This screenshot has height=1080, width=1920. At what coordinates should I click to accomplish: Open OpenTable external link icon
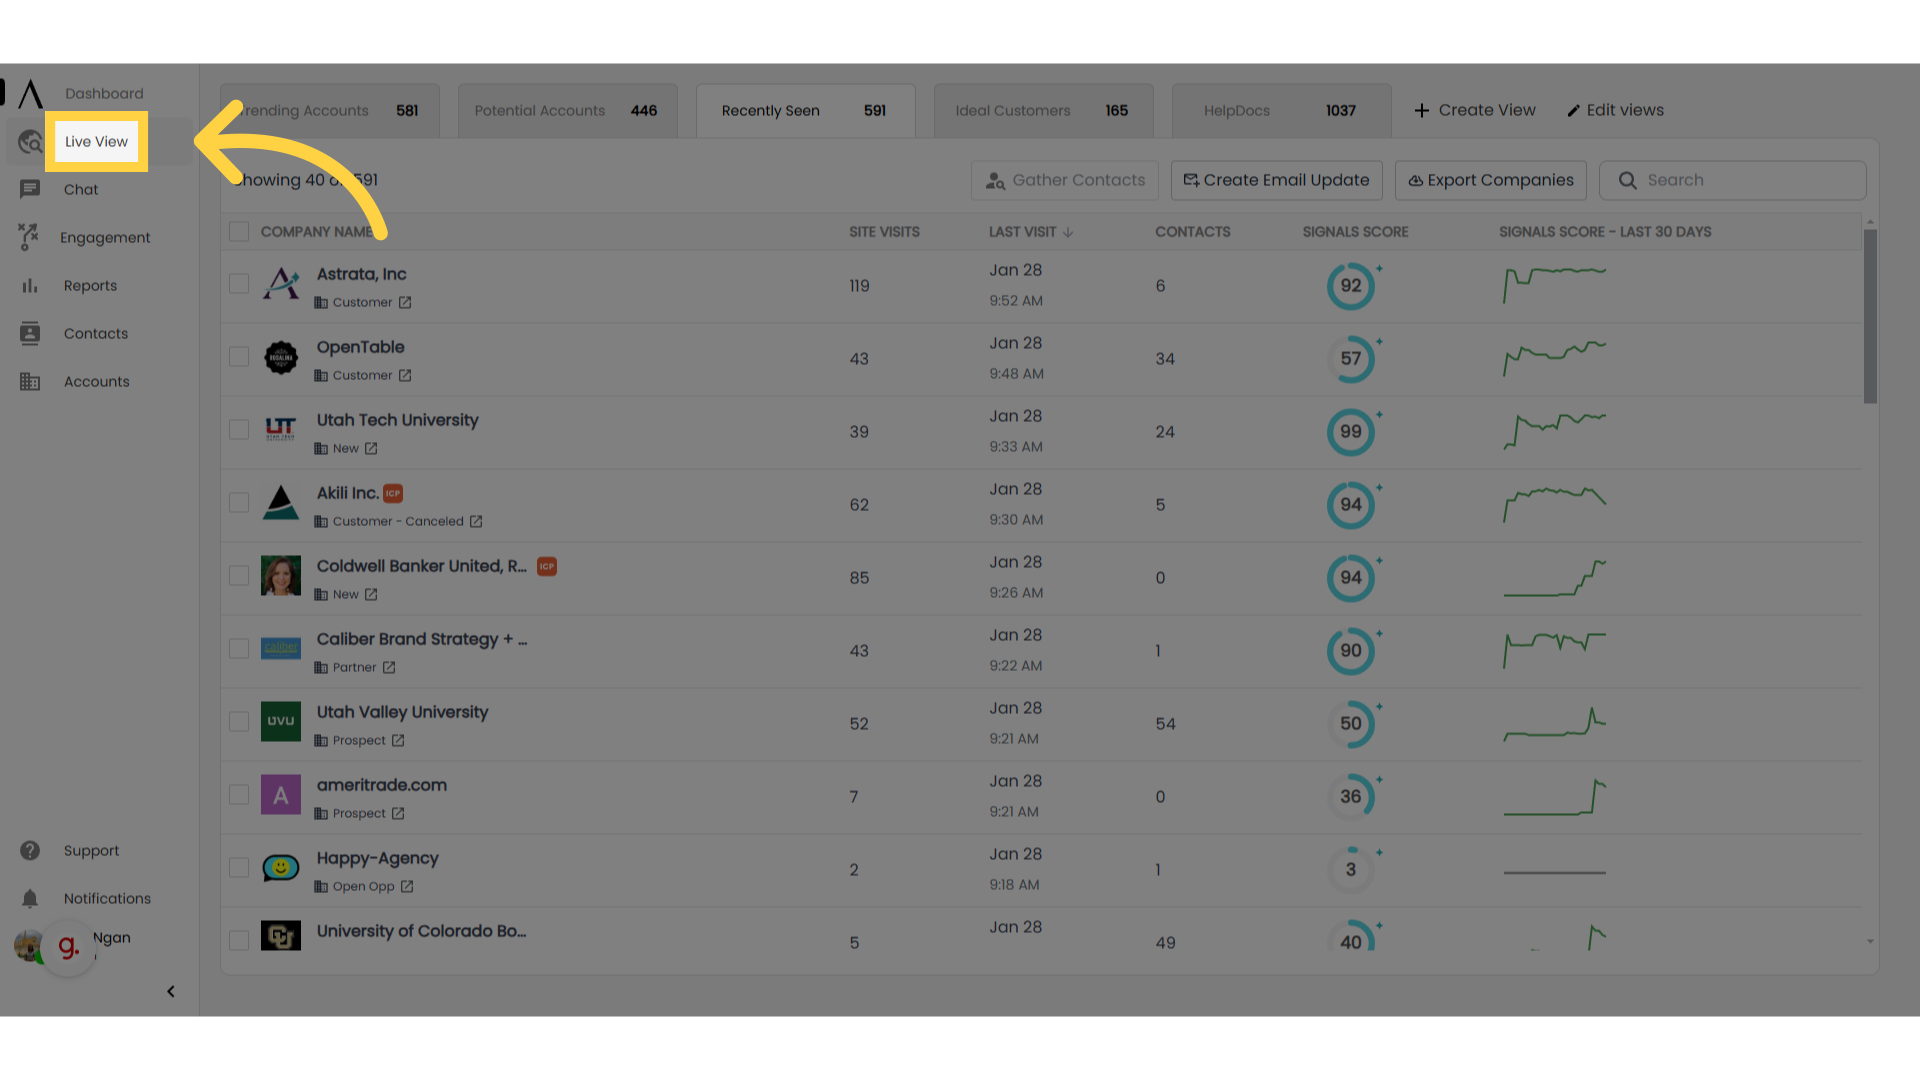[405, 376]
